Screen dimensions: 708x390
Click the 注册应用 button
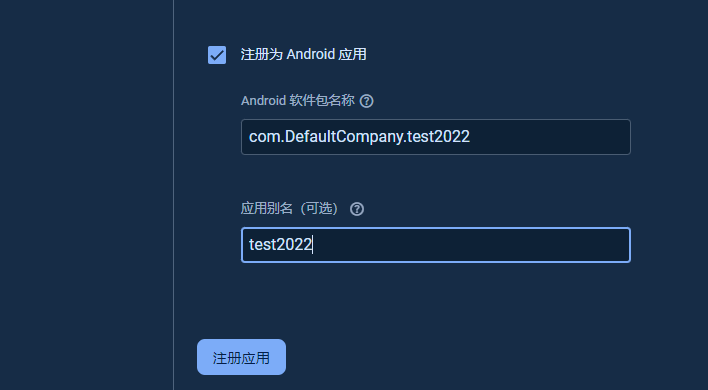pyautogui.click(x=241, y=357)
